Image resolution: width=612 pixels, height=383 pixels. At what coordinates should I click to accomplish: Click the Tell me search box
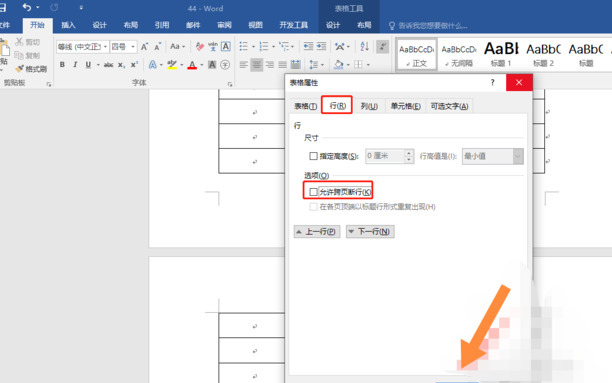coord(429,26)
